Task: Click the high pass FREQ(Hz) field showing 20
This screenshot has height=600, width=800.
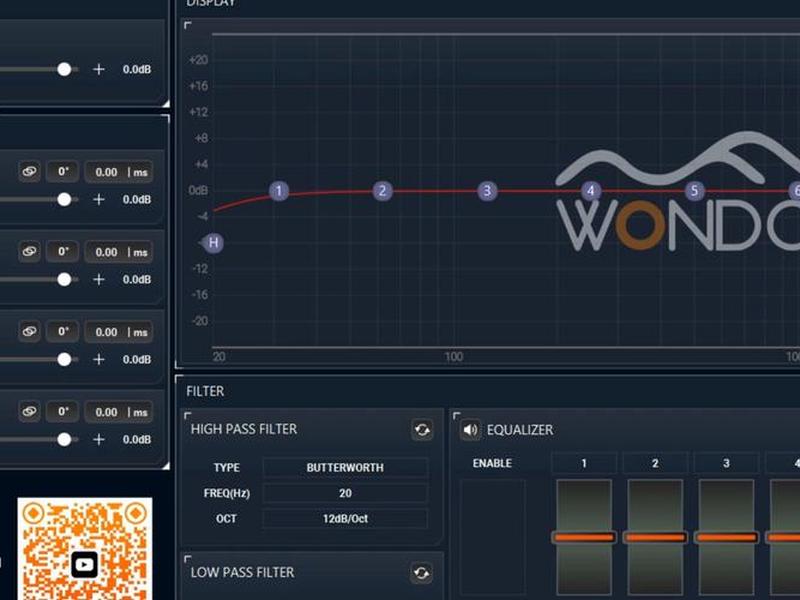Action: click(x=345, y=493)
